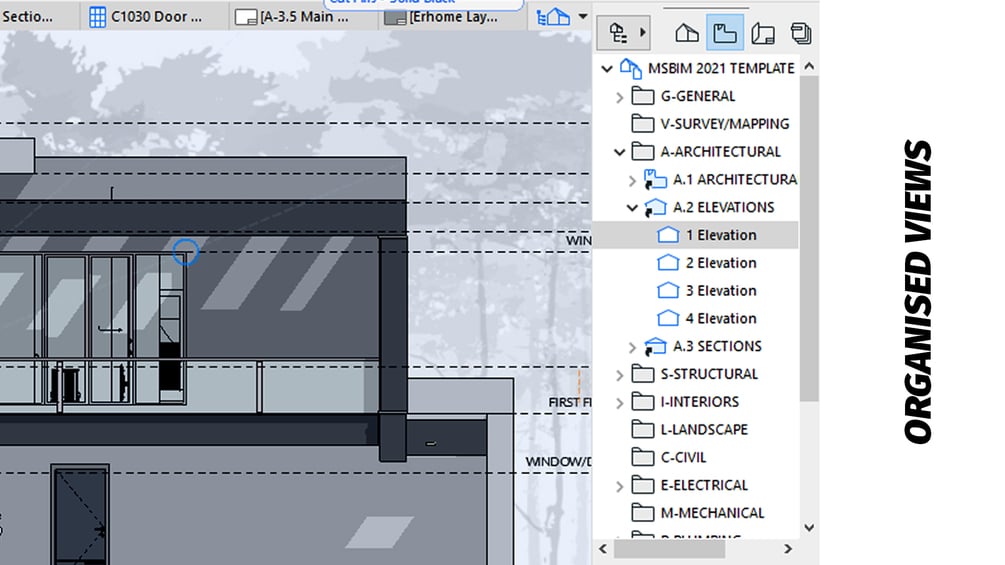Click the ground-floor door in the elevation

(x=79, y=514)
